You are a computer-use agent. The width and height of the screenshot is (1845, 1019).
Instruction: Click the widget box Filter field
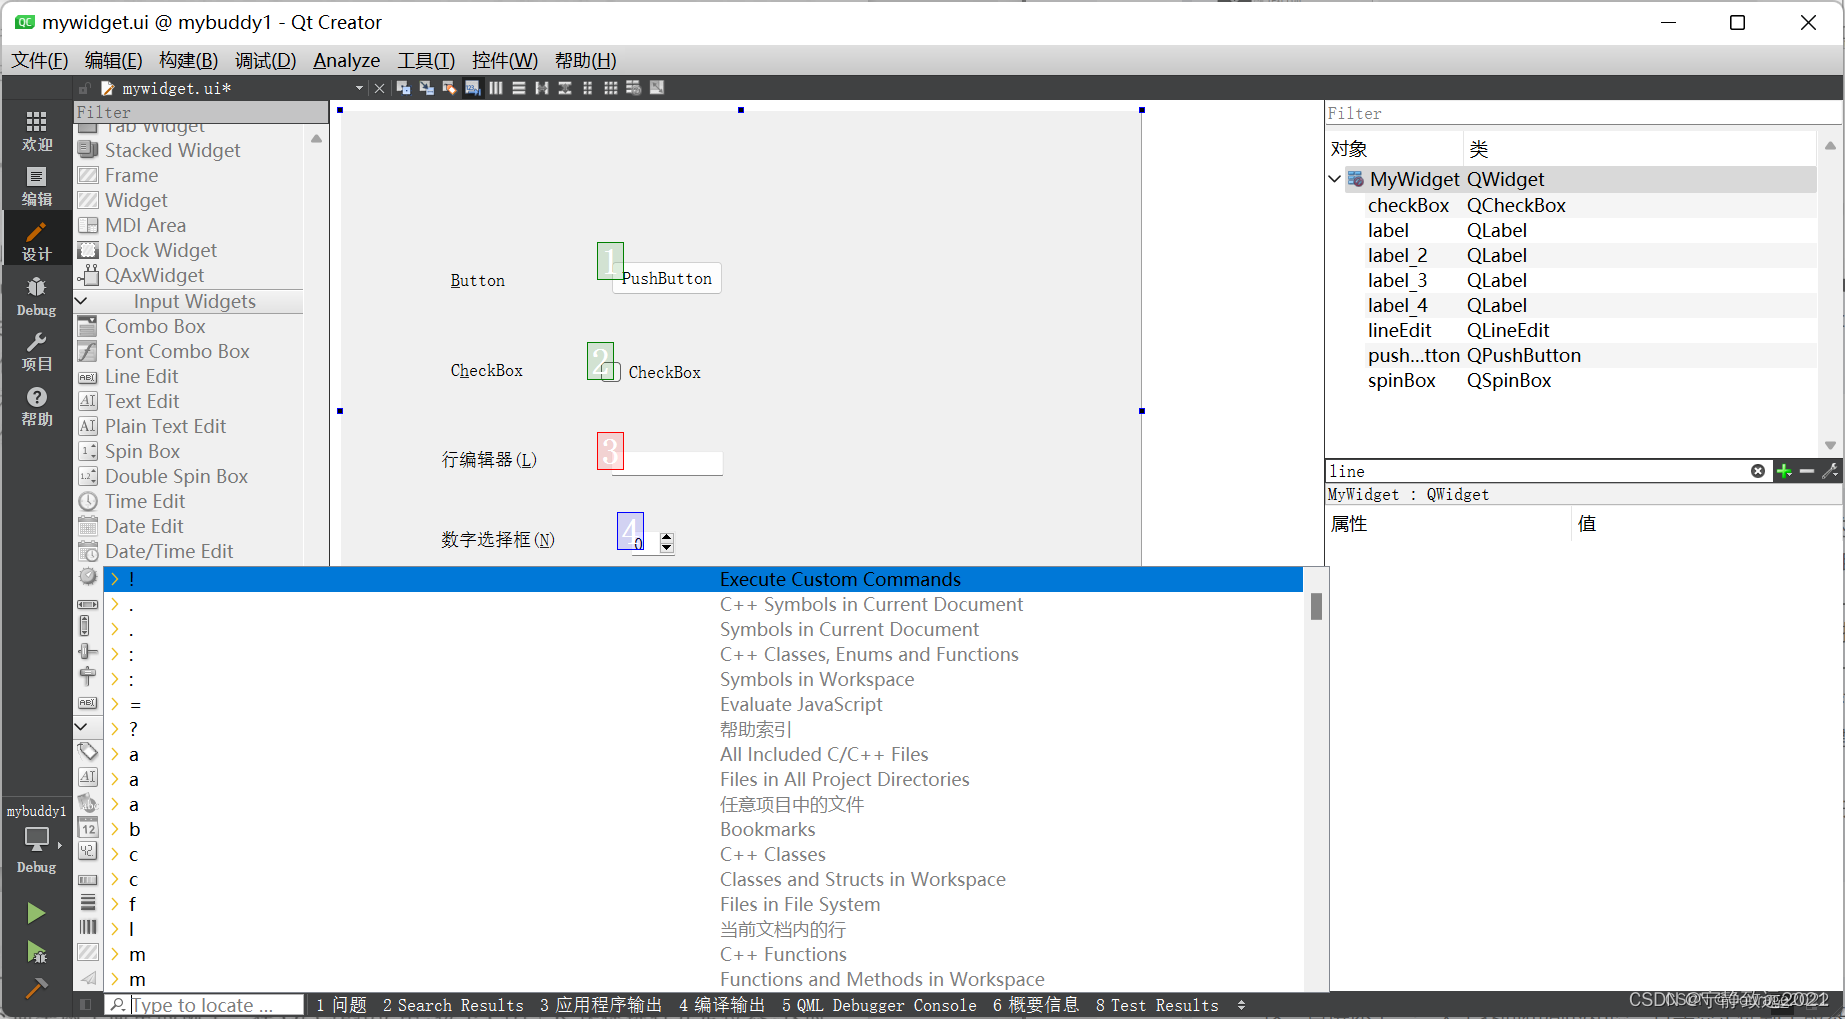(201, 112)
